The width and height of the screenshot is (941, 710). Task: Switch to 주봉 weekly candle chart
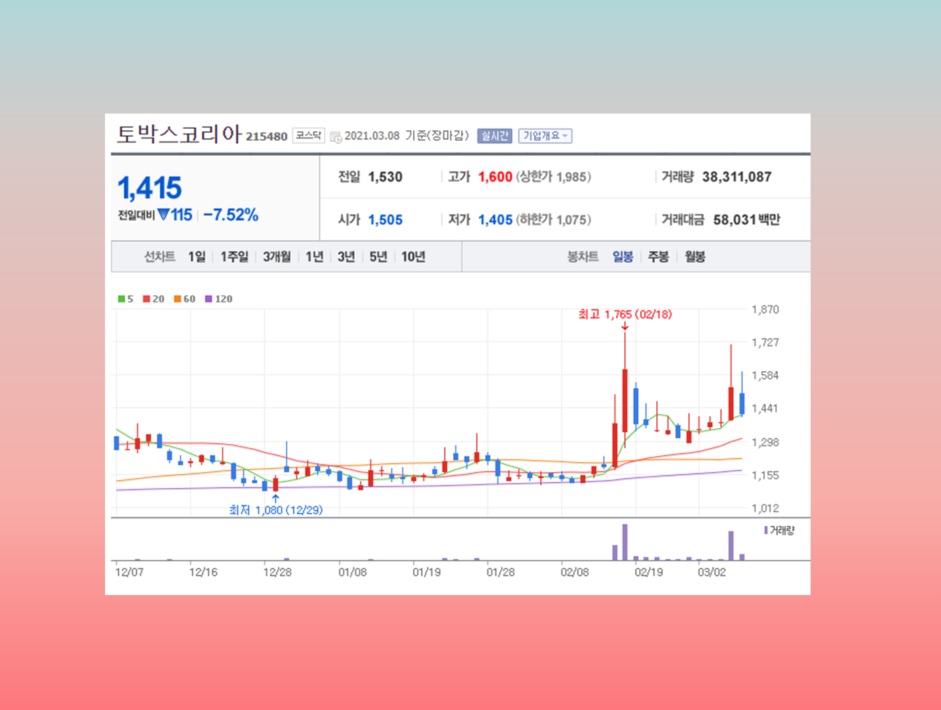point(658,257)
